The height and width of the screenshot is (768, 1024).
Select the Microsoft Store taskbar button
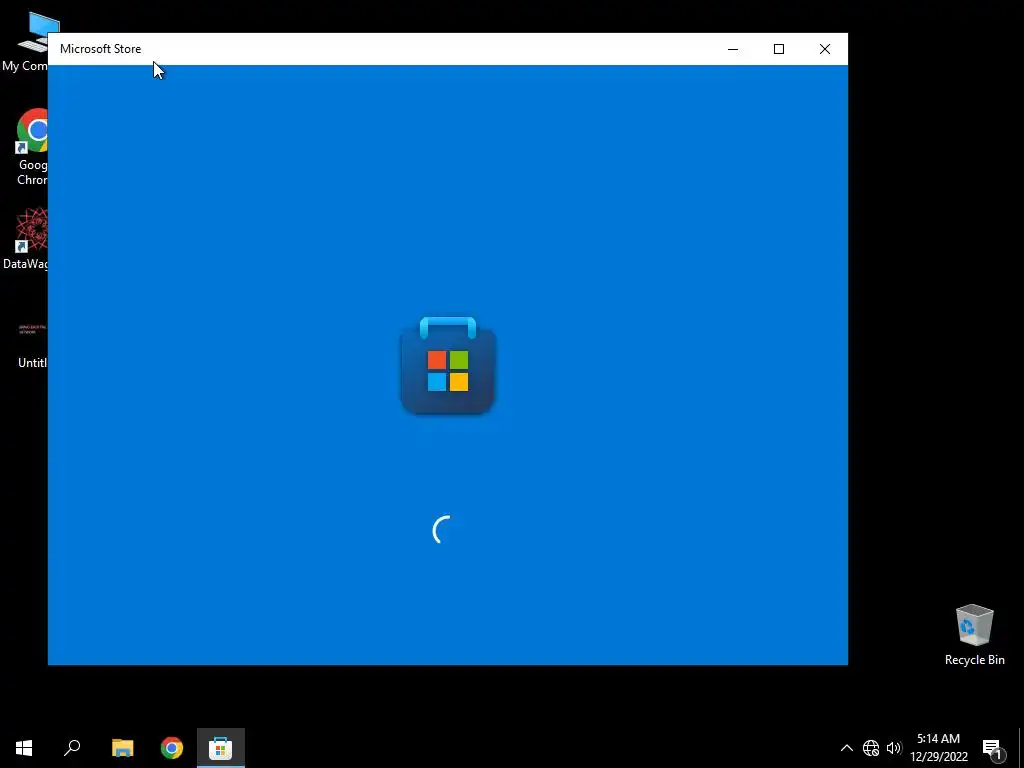221,748
